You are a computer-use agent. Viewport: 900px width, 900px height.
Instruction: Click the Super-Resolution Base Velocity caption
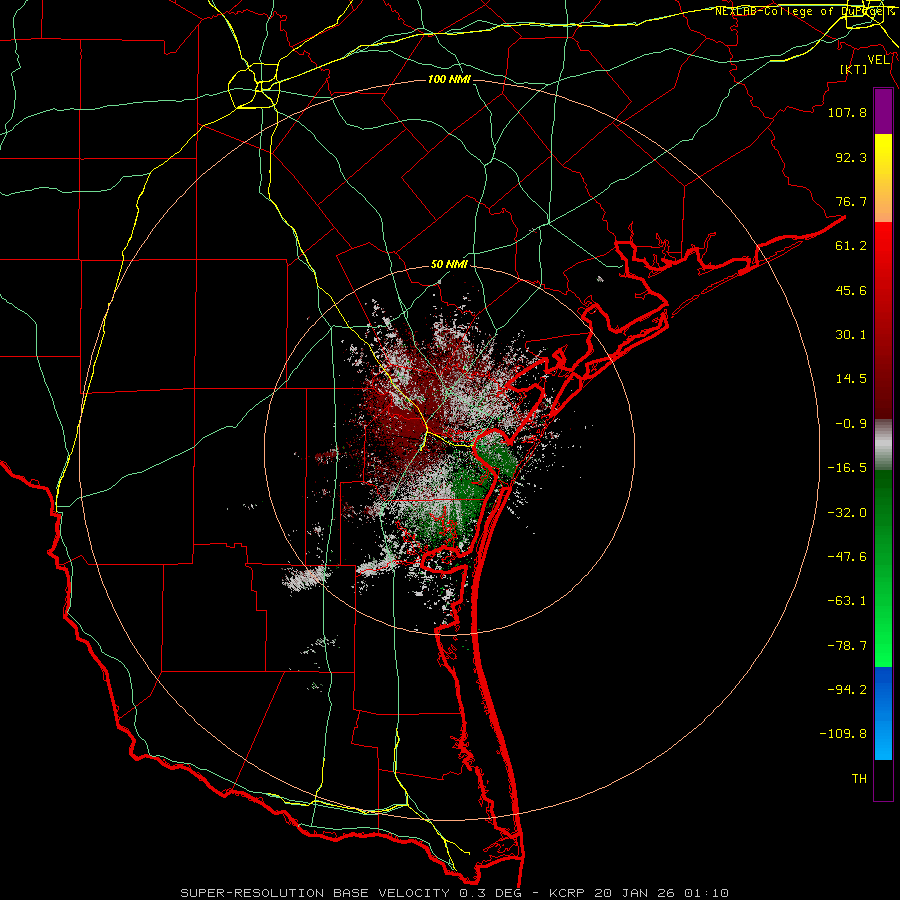coord(454,893)
